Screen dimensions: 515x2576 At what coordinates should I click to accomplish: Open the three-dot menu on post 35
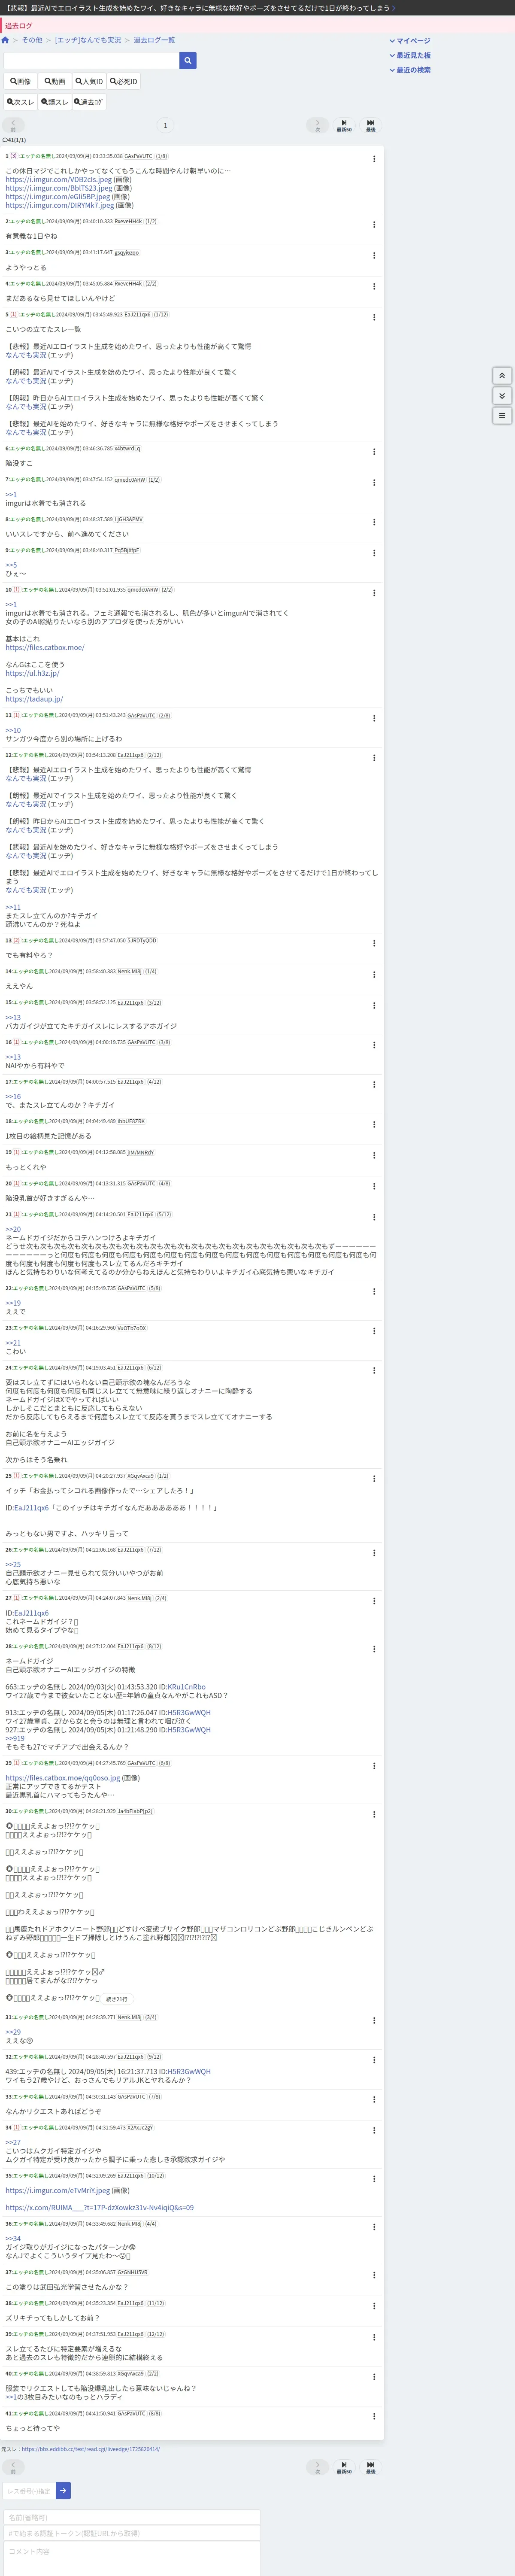coord(374,2178)
